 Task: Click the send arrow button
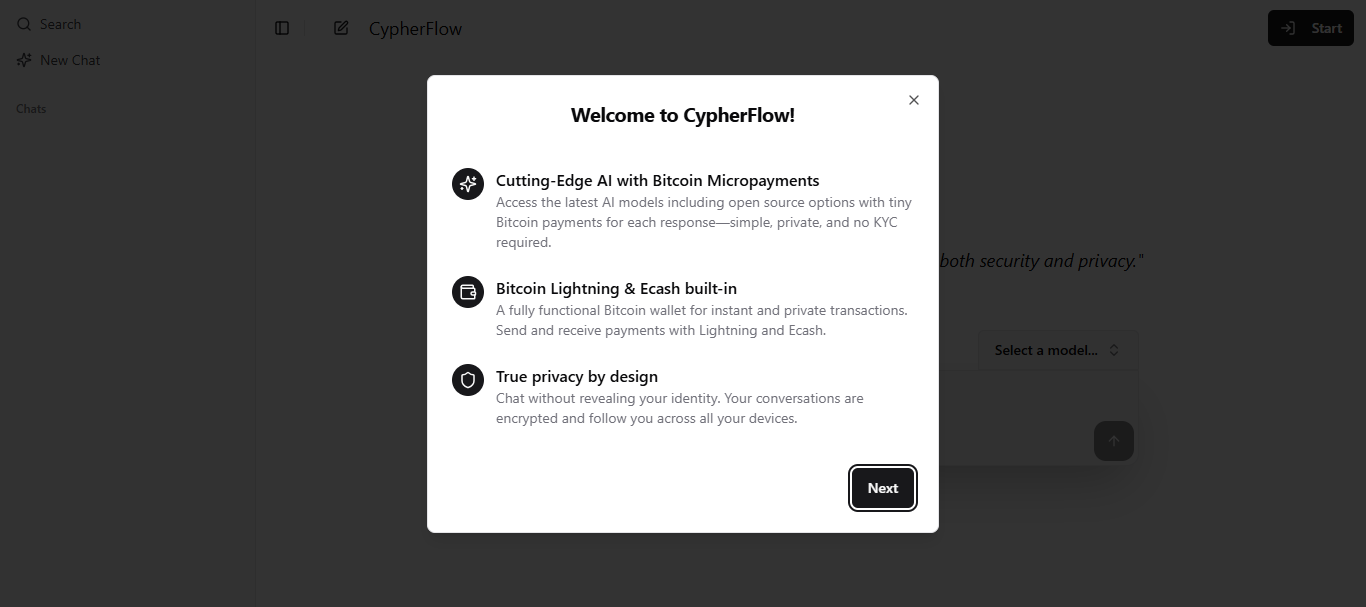pos(1113,441)
